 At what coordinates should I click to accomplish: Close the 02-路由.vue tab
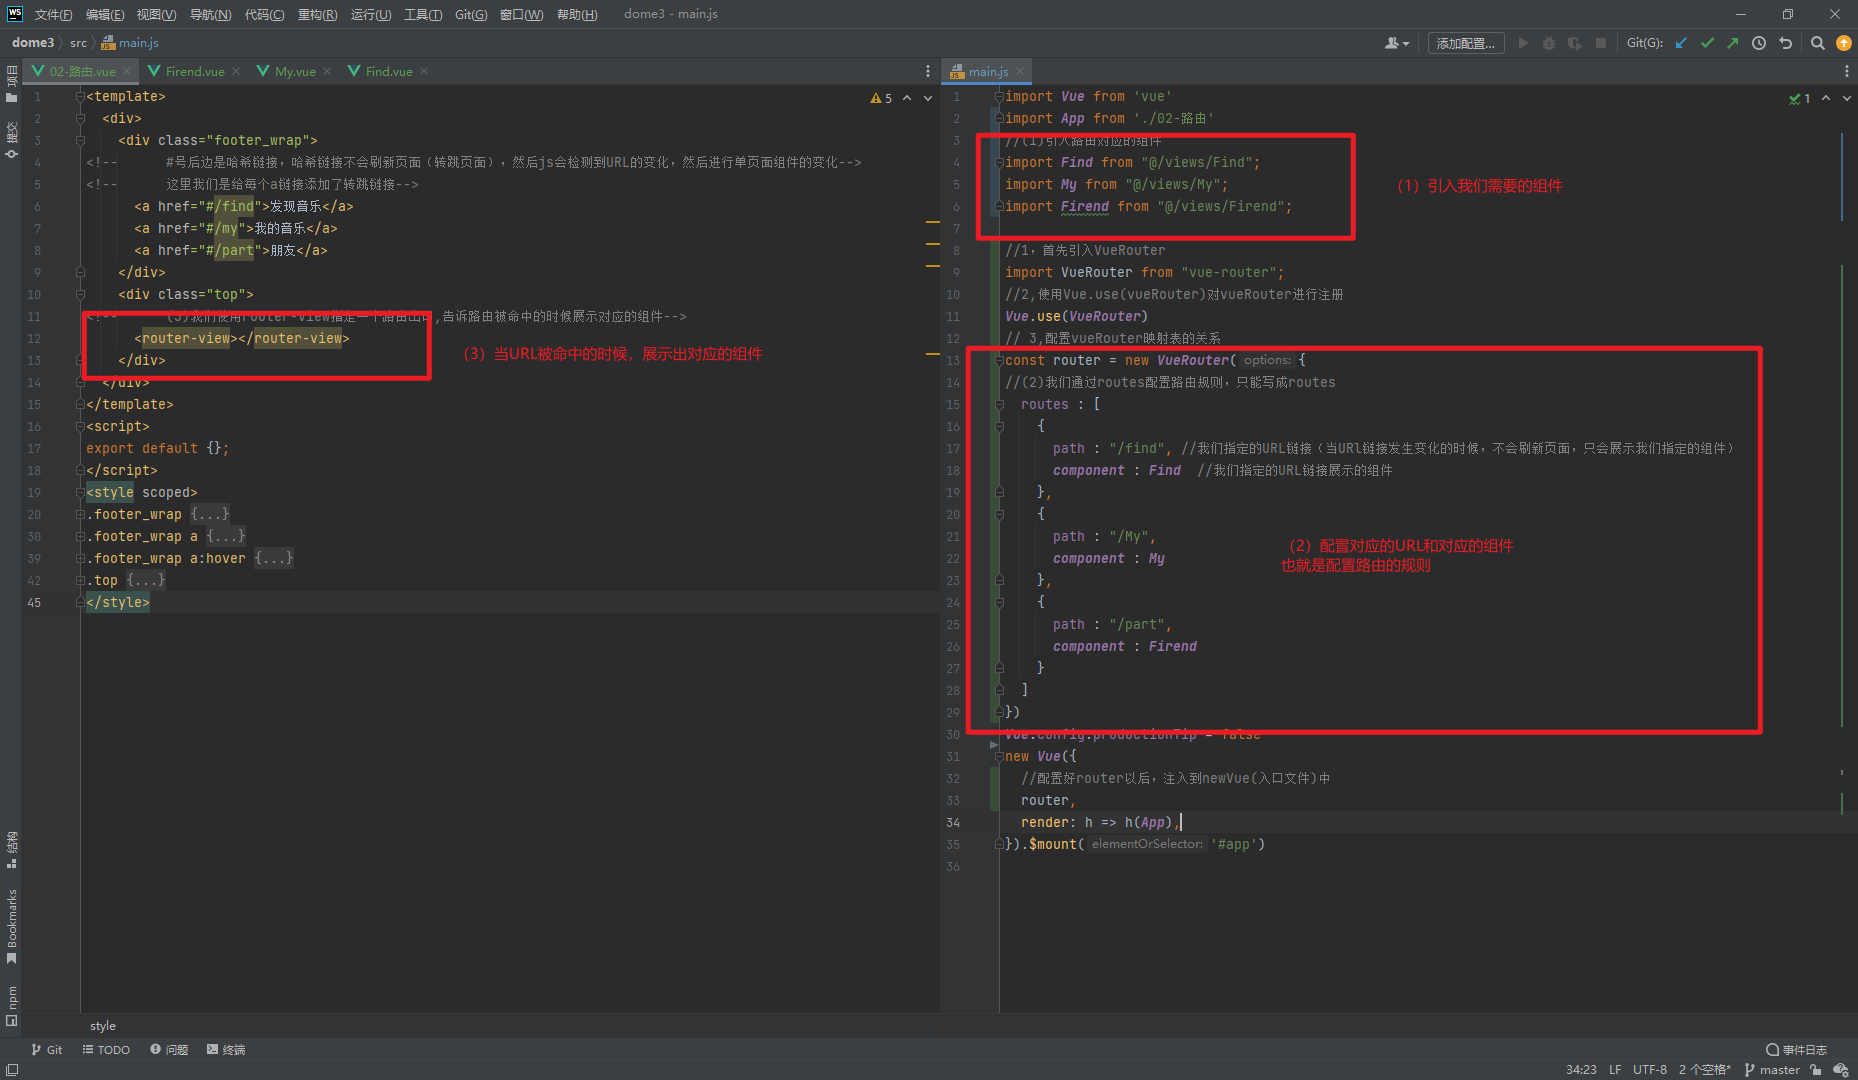click(127, 71)
